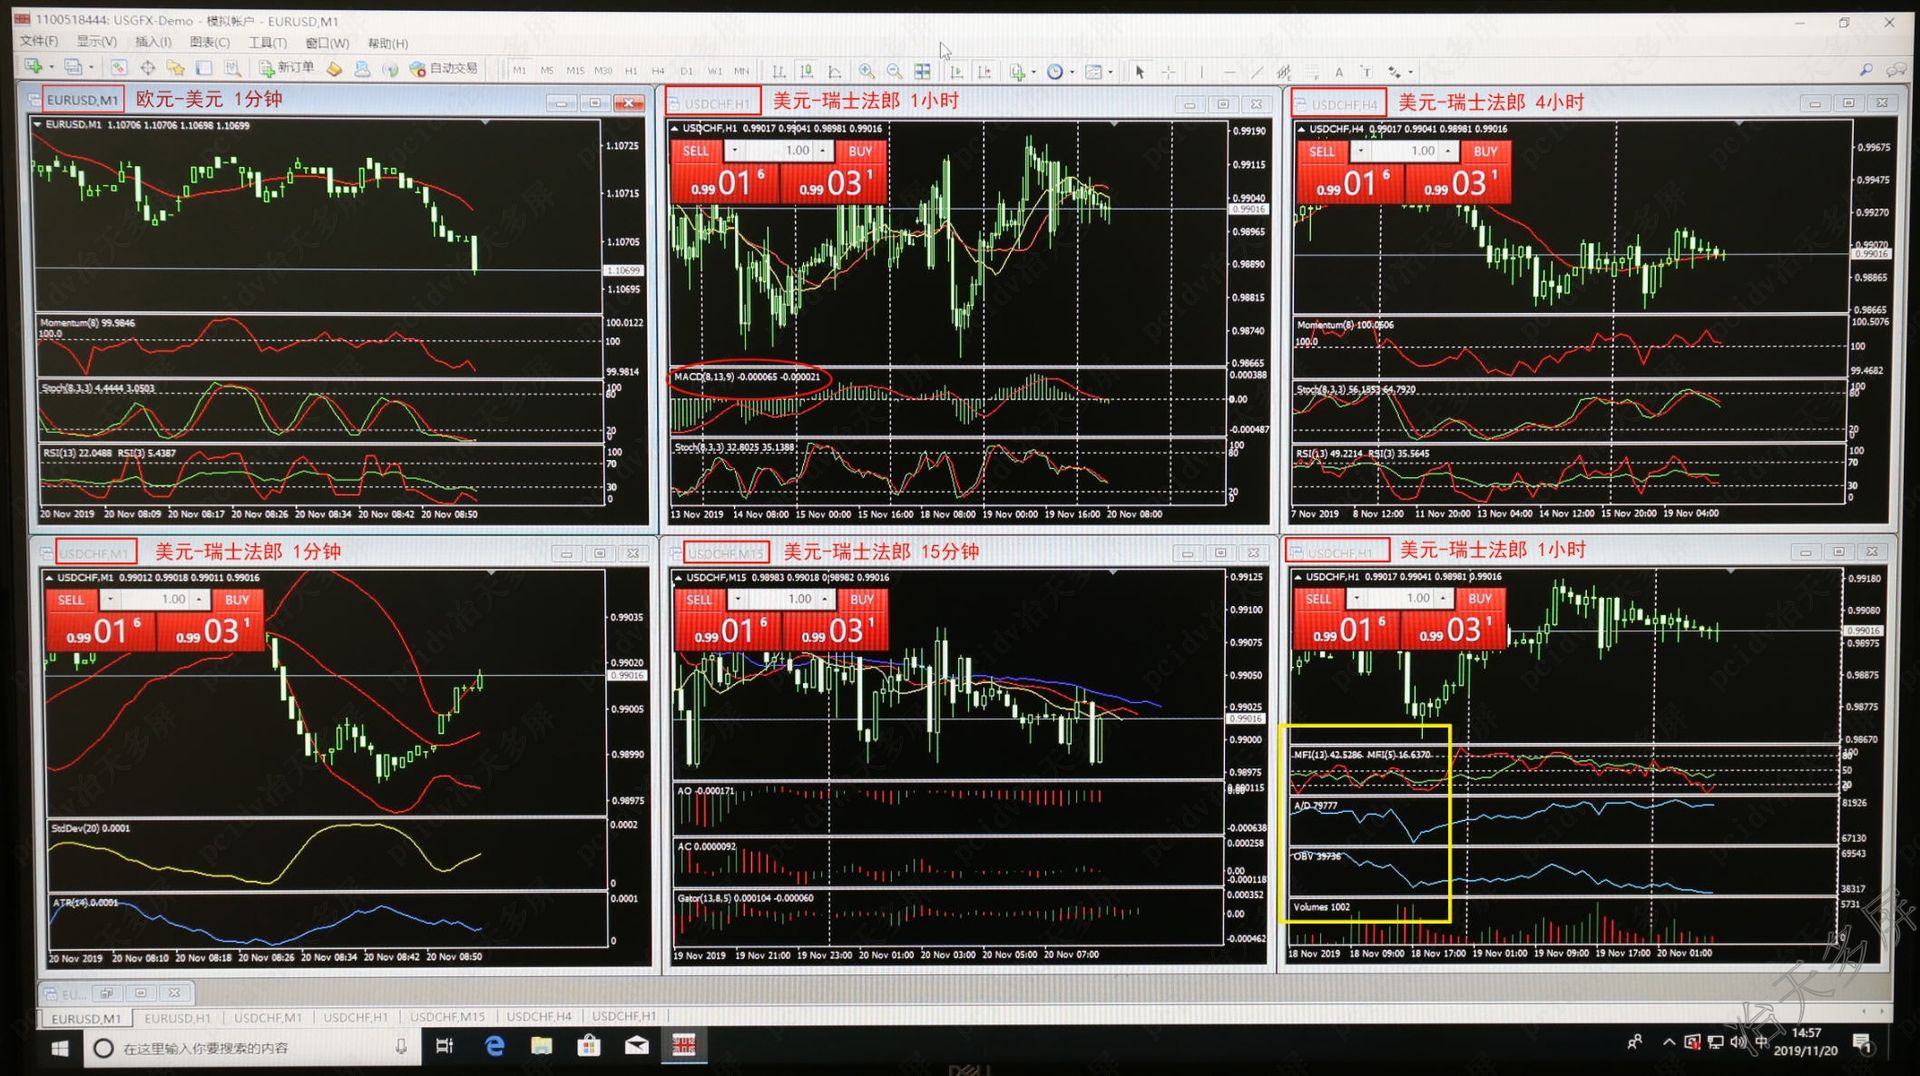Click the Windows taskbar search box
Viewport: 1920px width, 1076px height.
(250, 1047)
